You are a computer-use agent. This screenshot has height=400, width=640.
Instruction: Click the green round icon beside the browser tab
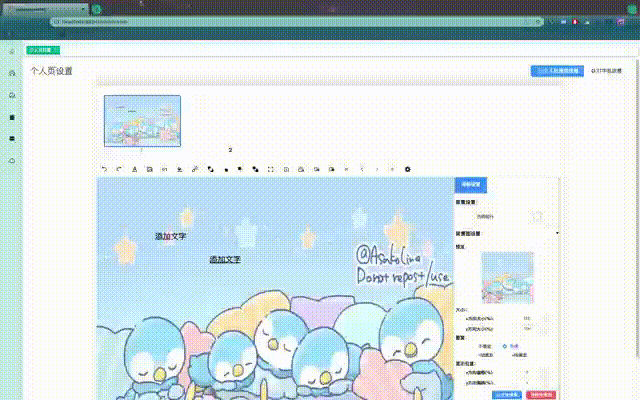click(x=96, y=9)
